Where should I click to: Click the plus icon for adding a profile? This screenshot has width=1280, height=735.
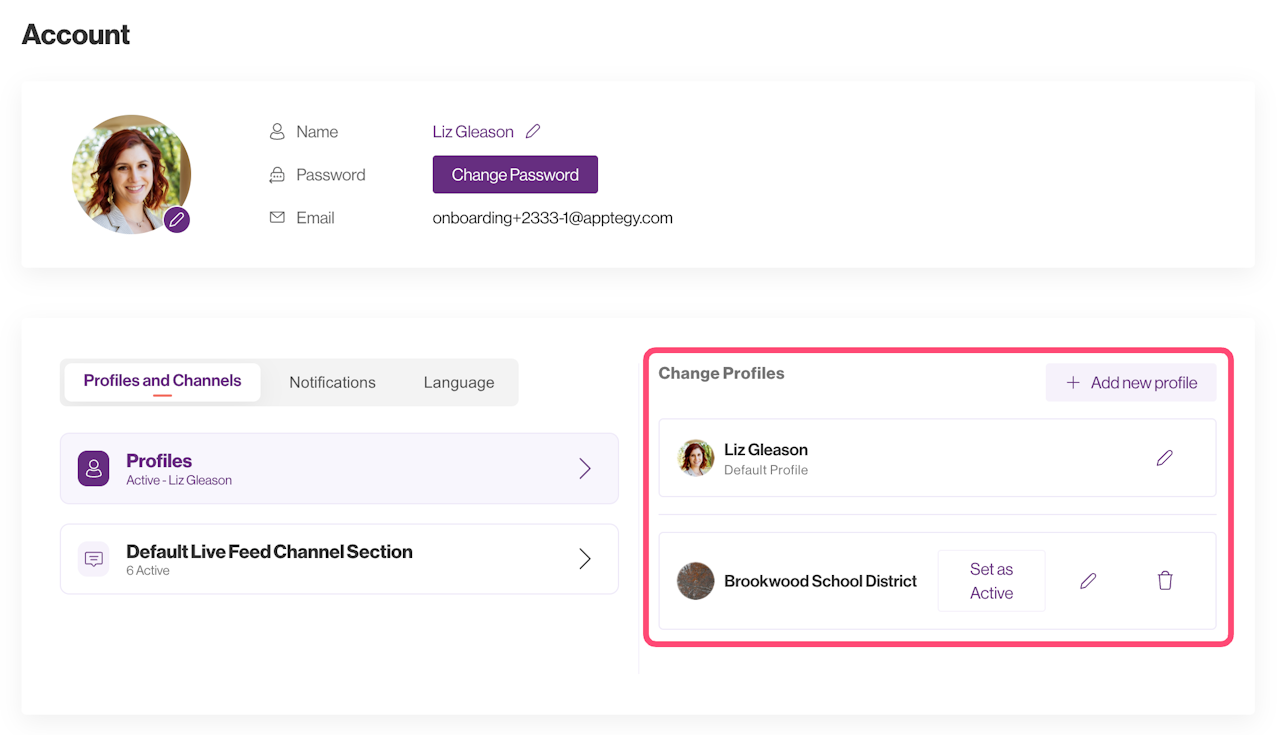(x=1073, y=383)
